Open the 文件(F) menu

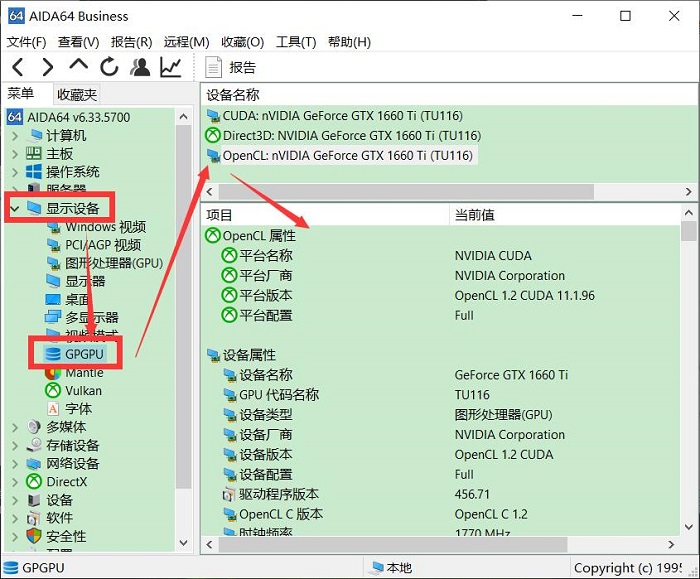point(26,42)
